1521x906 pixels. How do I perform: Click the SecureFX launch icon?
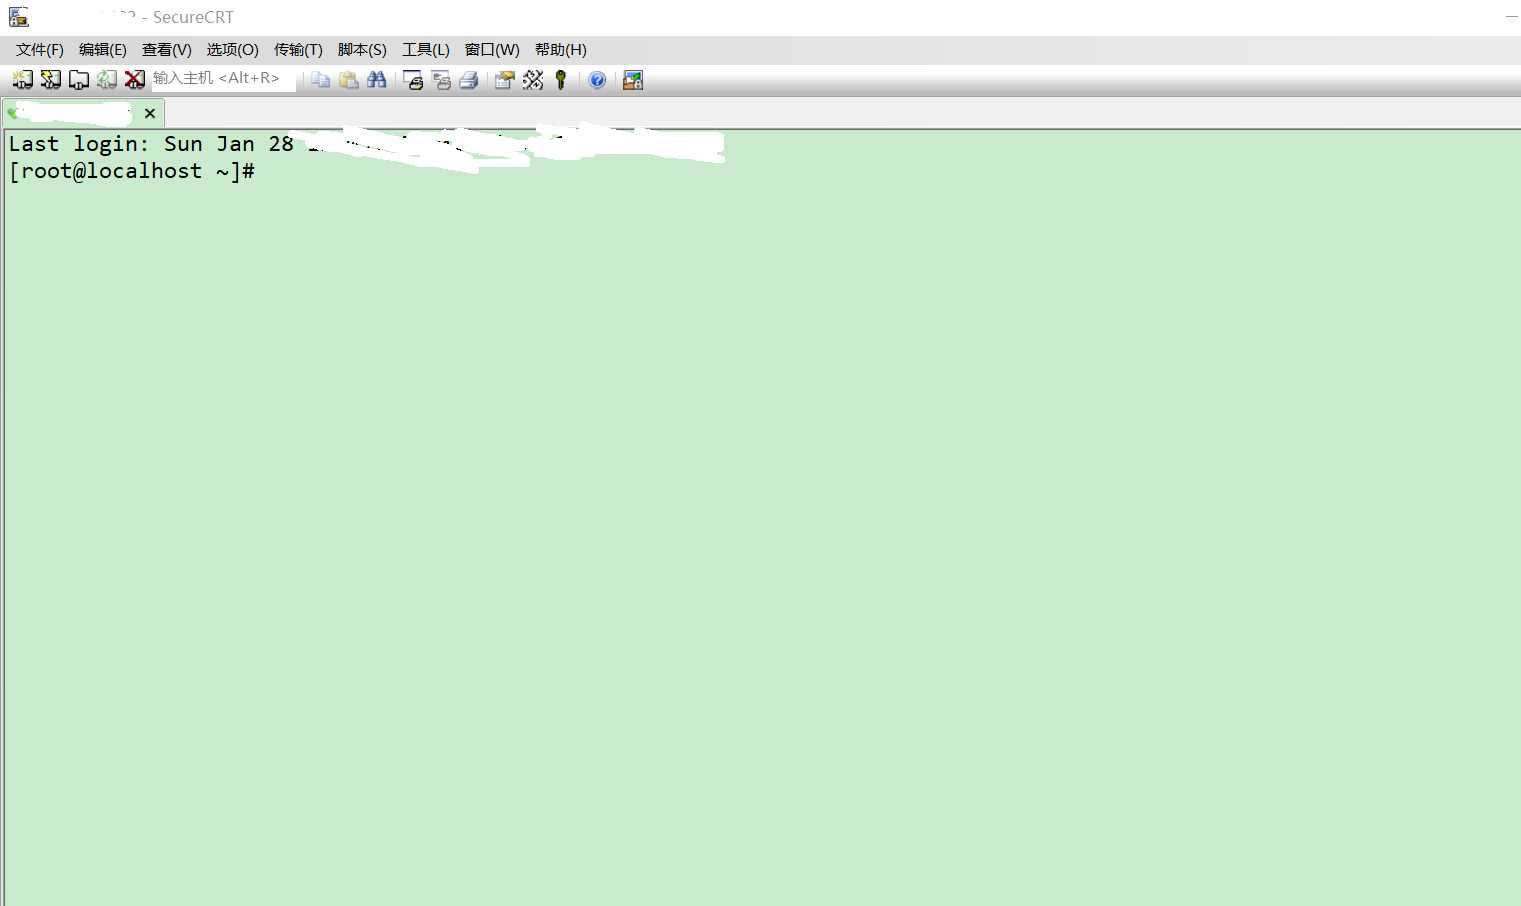click(x=633, y=80)
